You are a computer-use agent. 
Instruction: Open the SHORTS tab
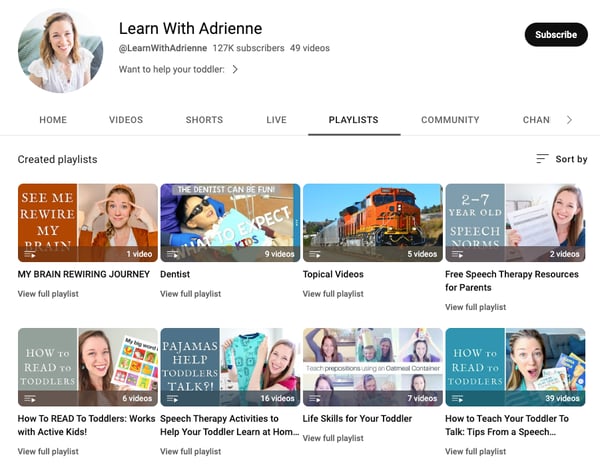(x=204, y=120)
